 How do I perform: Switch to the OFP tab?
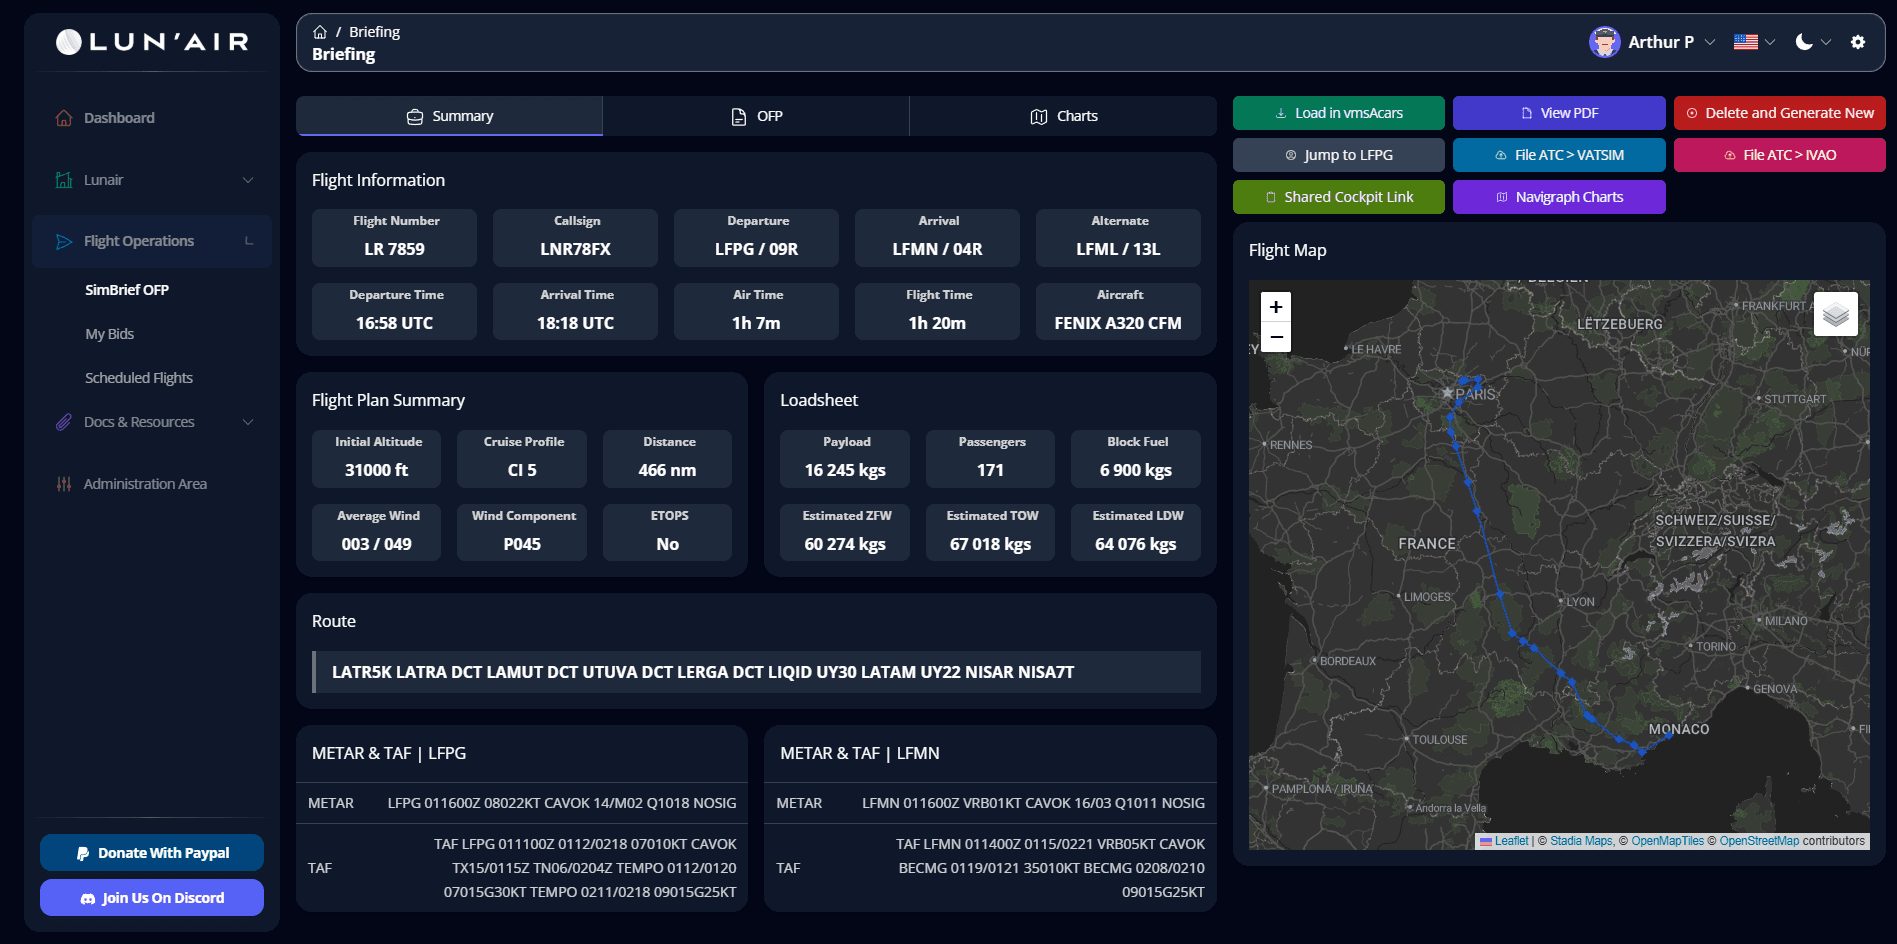[756, 115]
